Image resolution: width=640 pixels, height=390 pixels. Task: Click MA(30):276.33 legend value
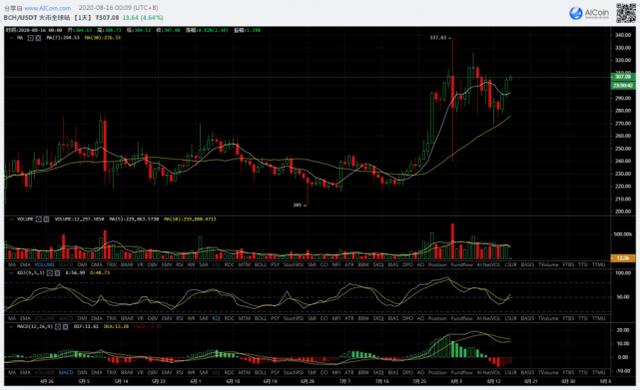[102, 38]
